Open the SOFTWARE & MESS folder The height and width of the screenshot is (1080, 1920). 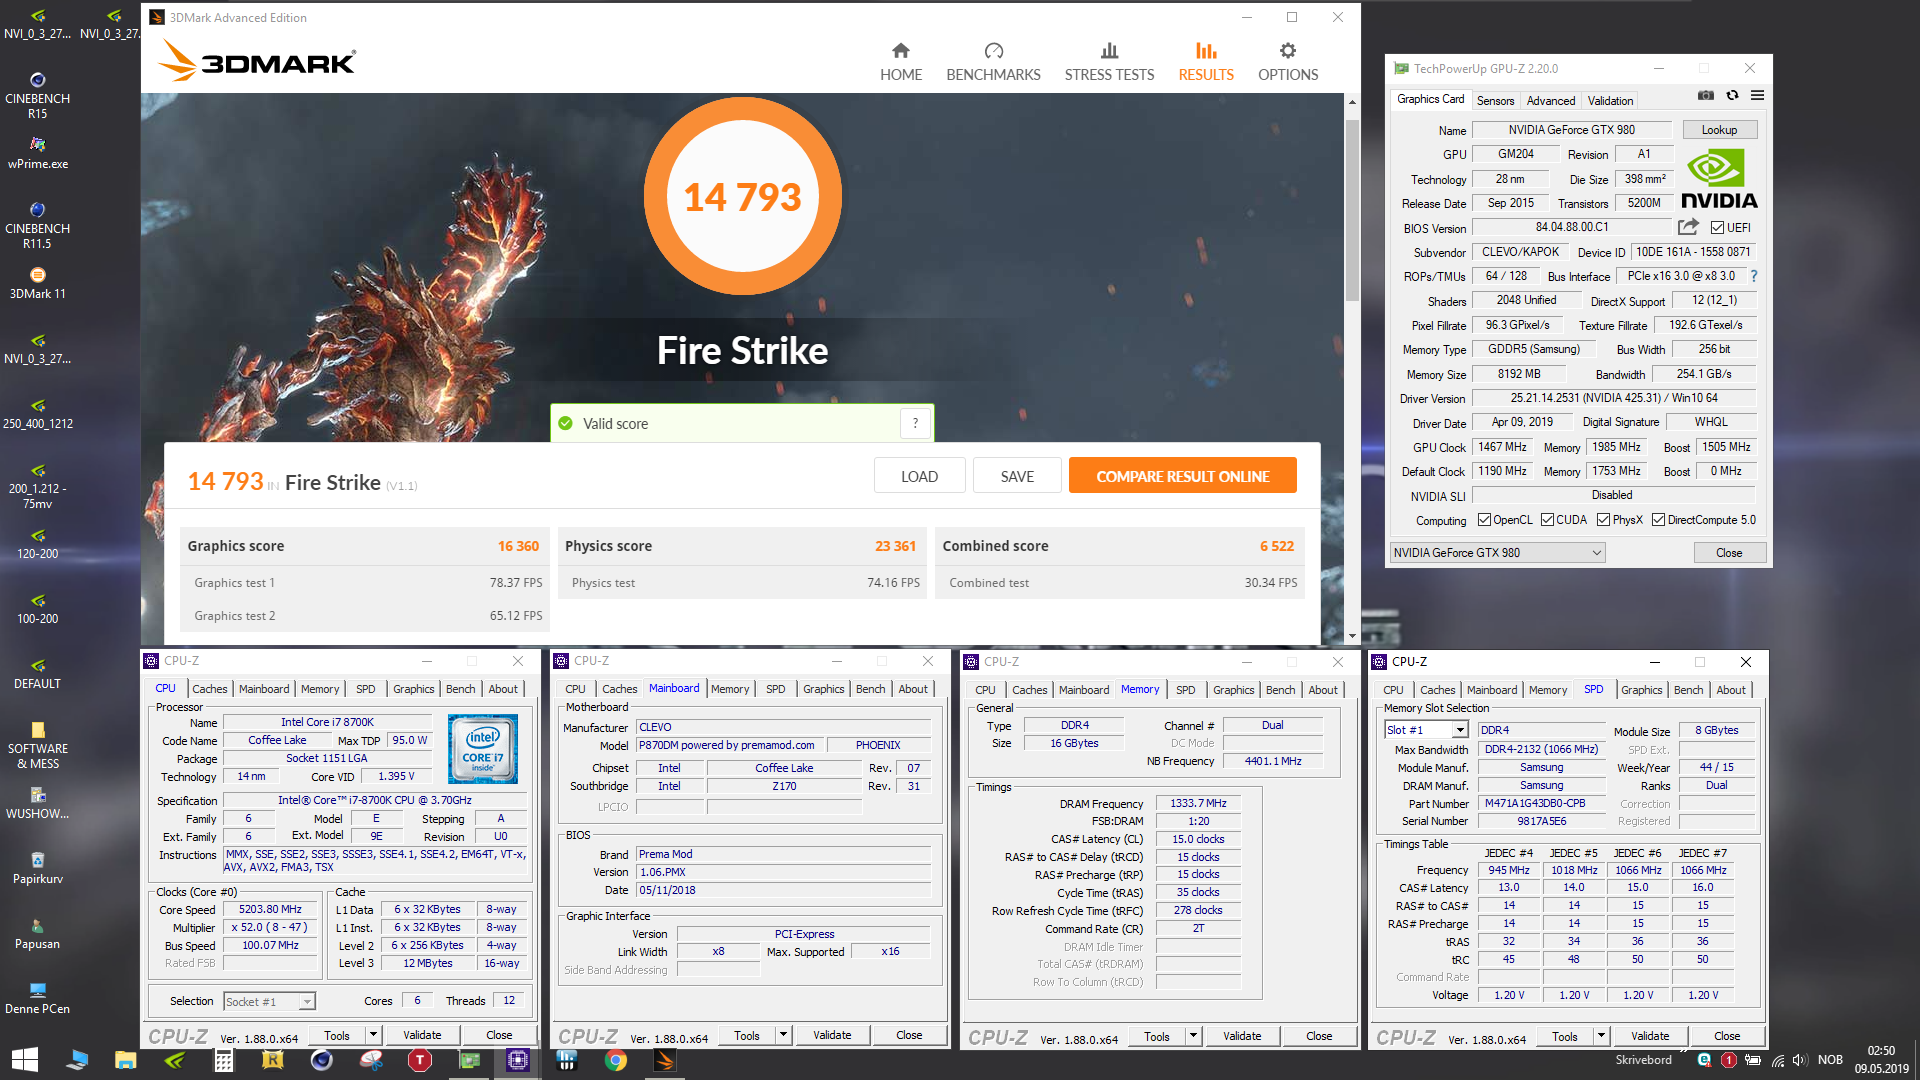coord(38,746)
